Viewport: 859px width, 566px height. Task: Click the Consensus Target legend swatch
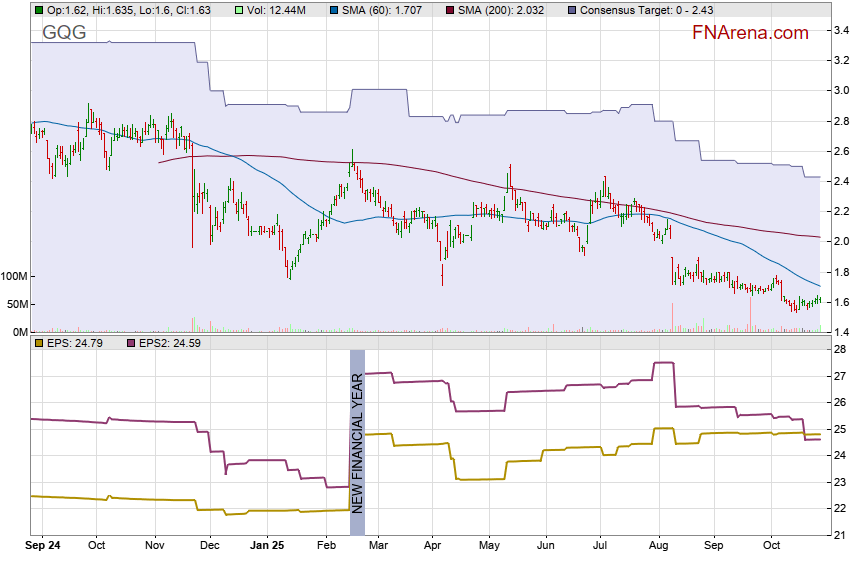(573, 10)
